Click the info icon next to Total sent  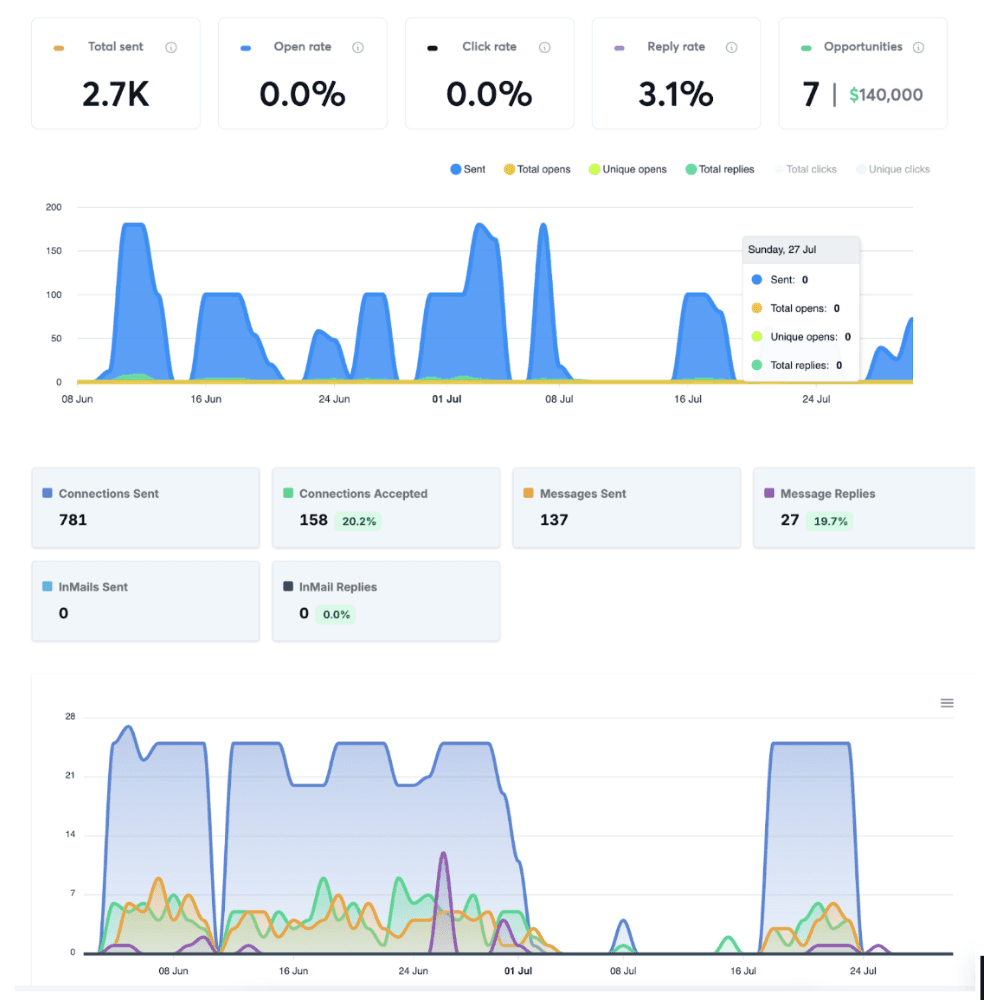click(x=171, y=47)
